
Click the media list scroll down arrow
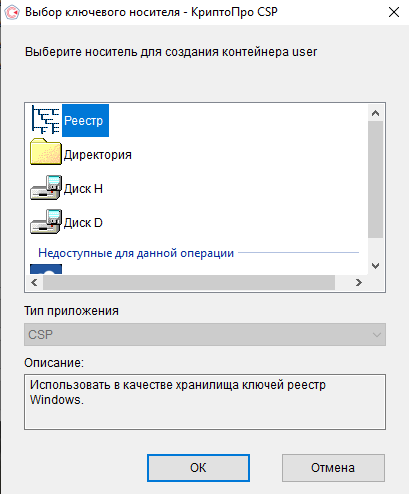[x=375, y=266]
